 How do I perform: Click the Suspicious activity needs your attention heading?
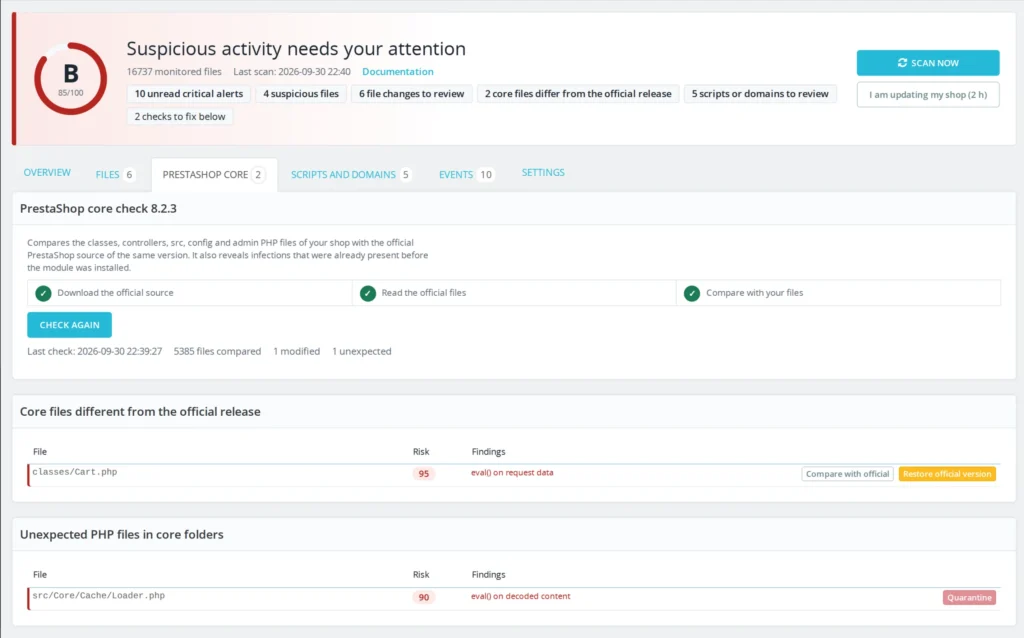point(296,49)
